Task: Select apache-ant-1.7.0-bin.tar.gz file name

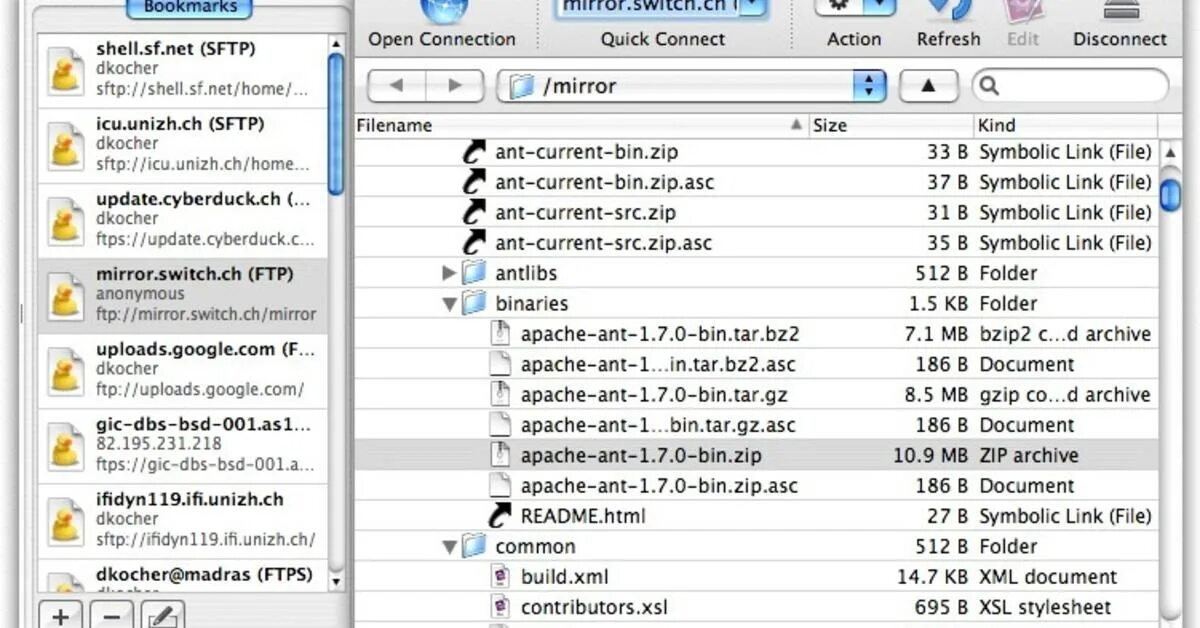Action: (652, 395)
